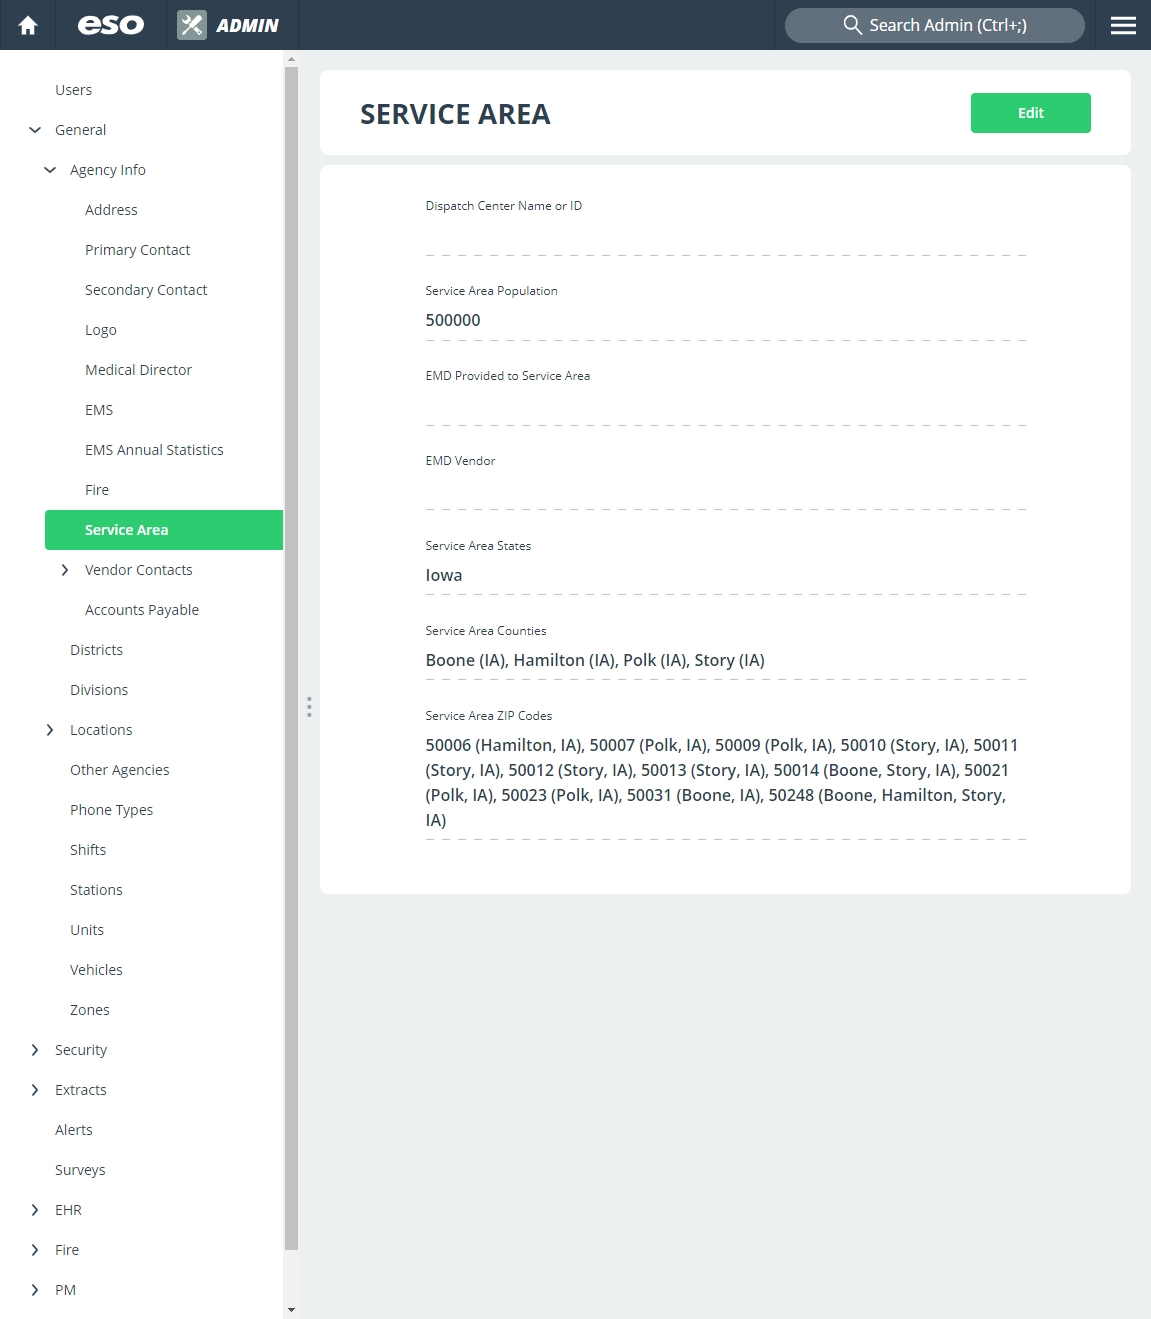The image size is (1151, 1319).
Task: Expand the Security section
Action: 35,1049
